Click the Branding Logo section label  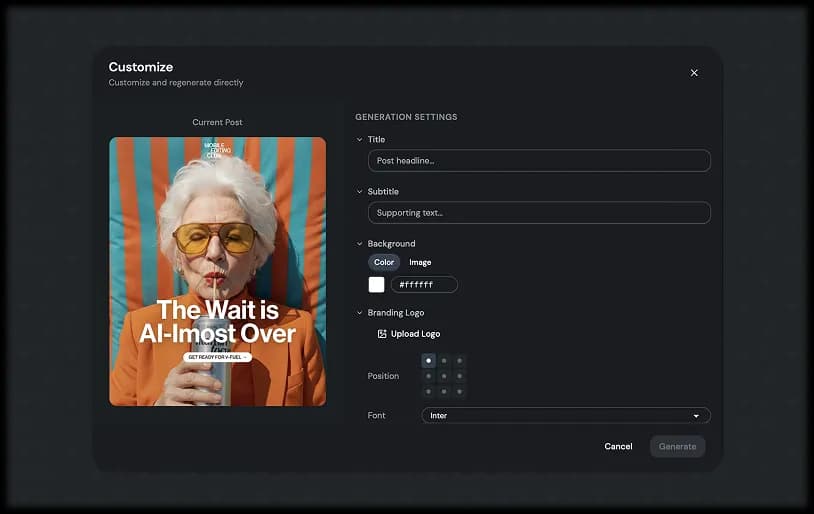[x=396, y=313]
